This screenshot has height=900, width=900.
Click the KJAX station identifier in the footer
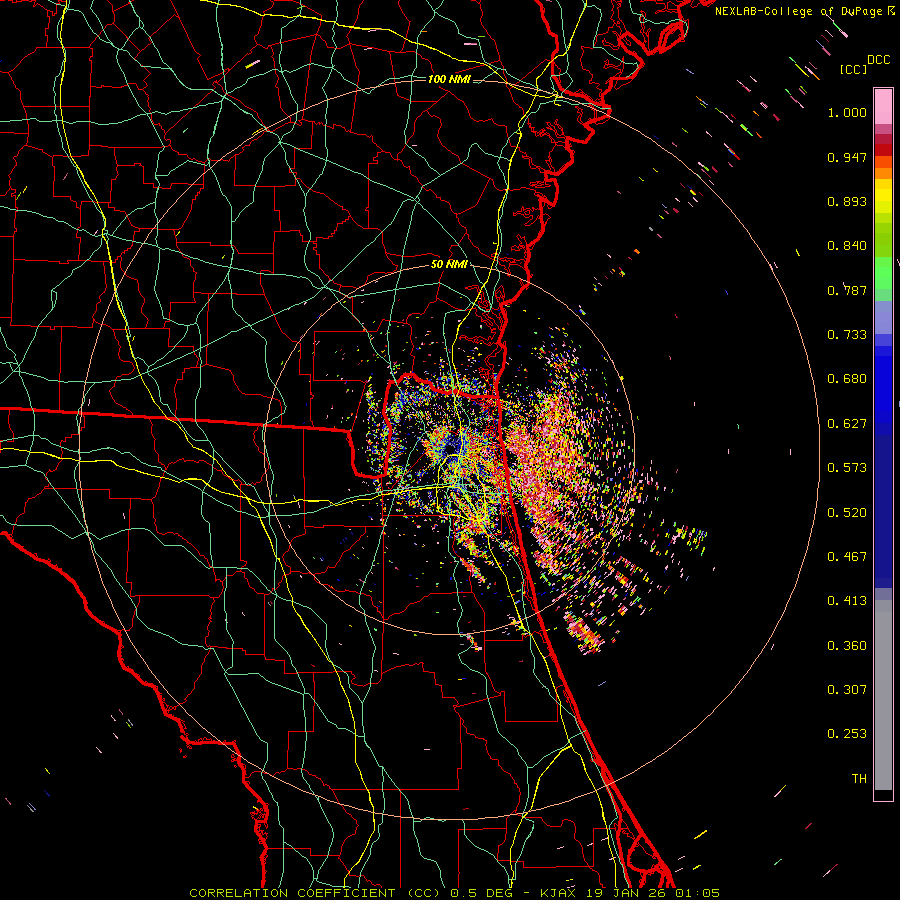coord(558,893)
